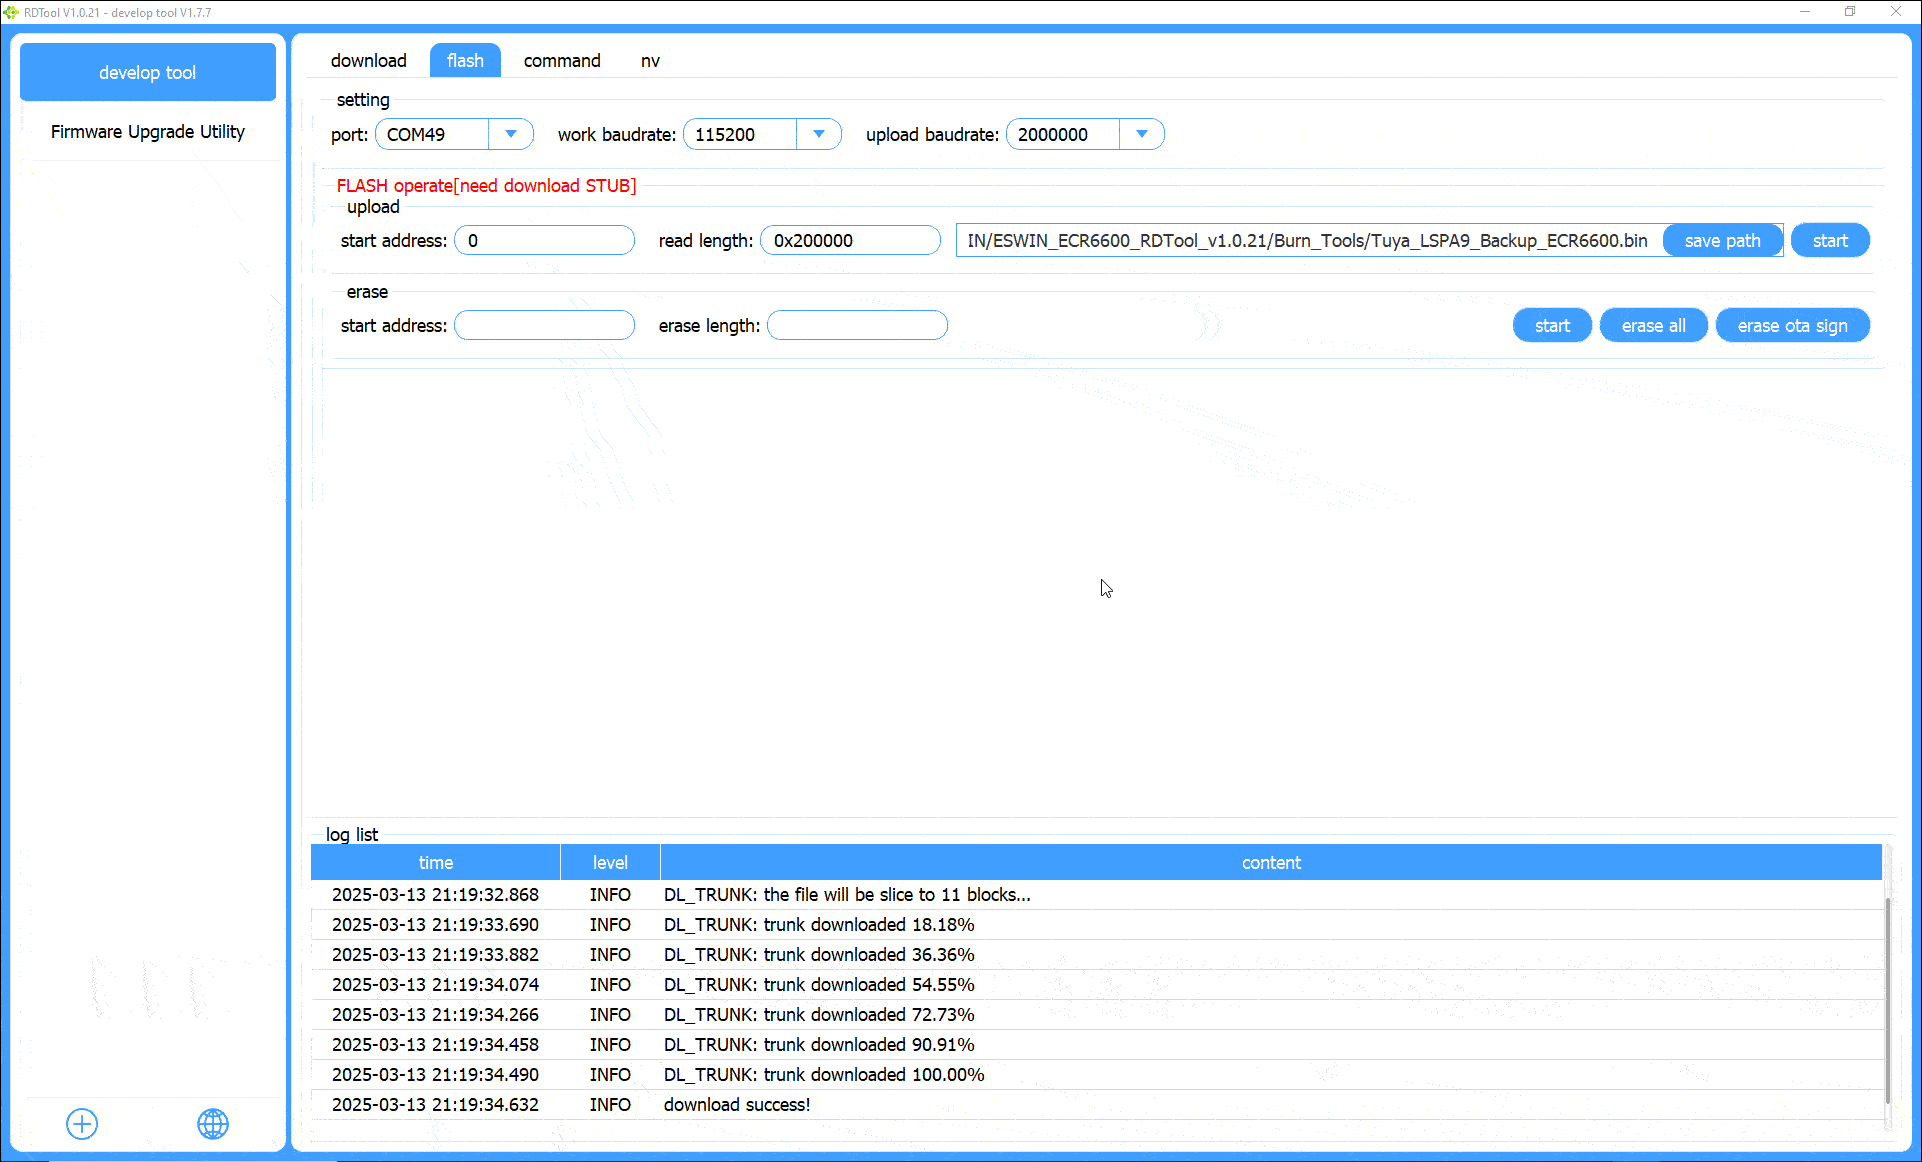Click the content column header in log
Screen dimensions: 1922x1162
[1271, 863]
